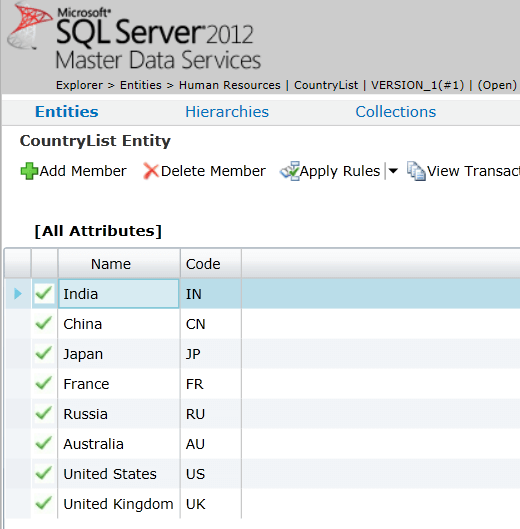Screen dimensions: 520x529
Task: Switch to the Collections tab
Action: coord(395,112)
